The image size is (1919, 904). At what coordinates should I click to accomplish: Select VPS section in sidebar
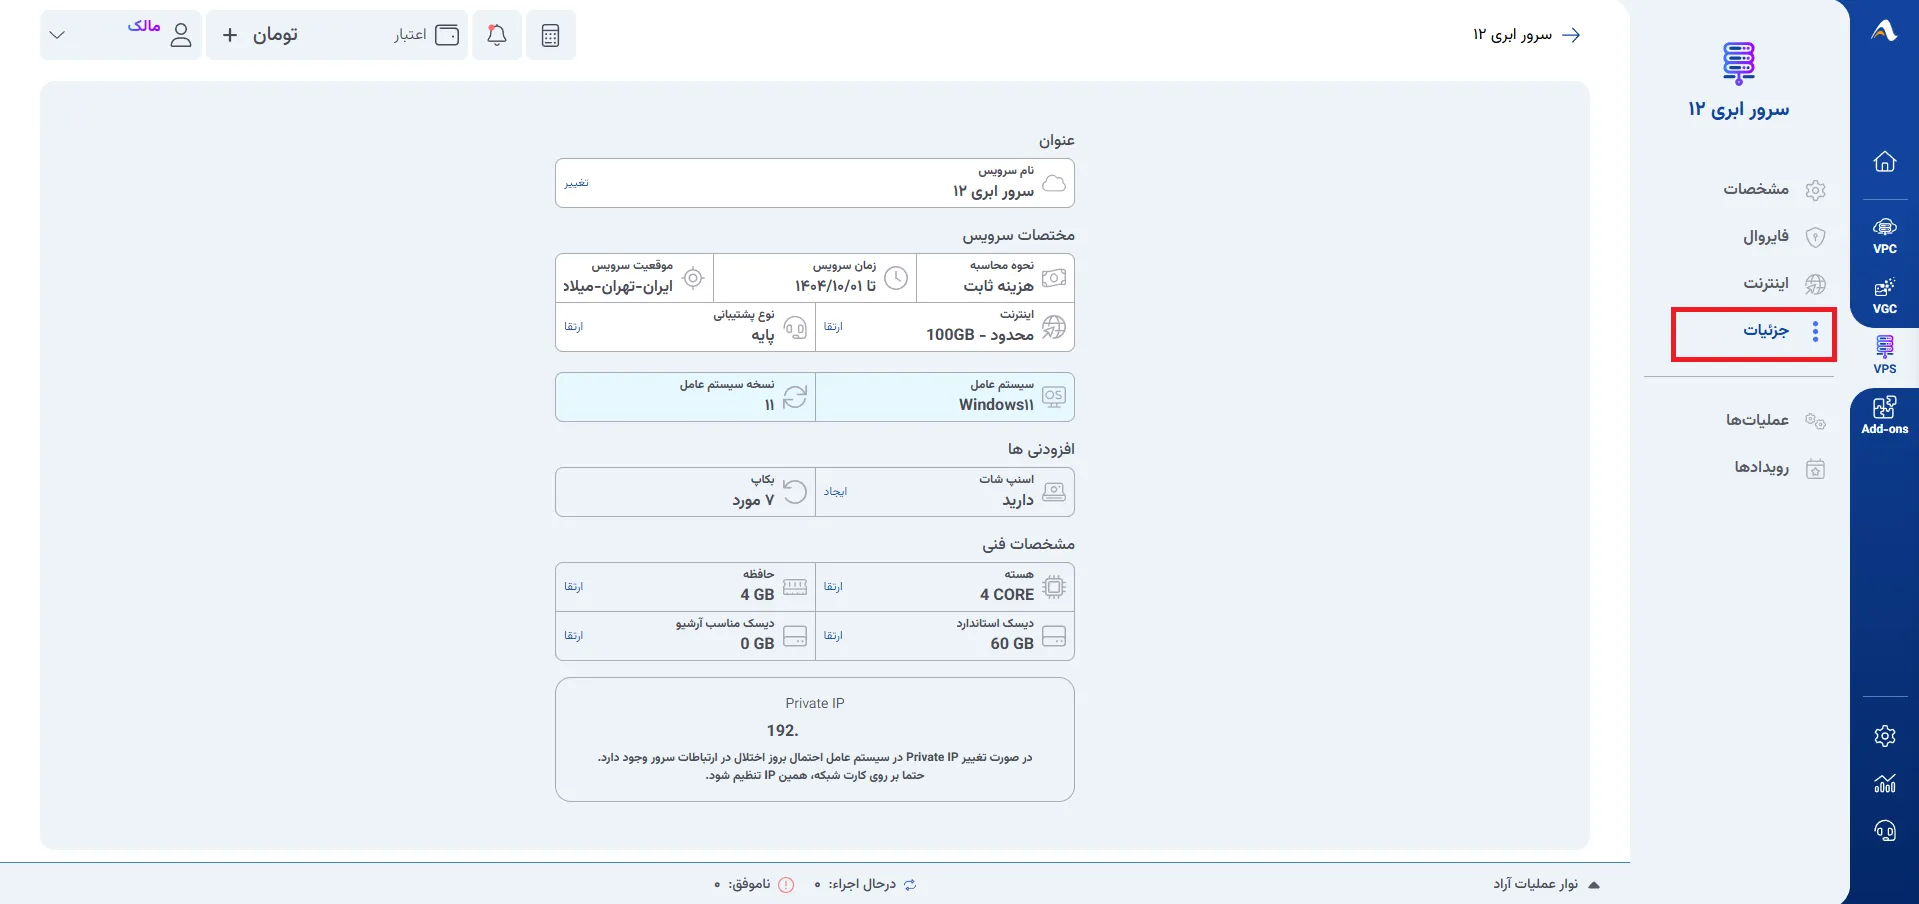coord(1885,356)
